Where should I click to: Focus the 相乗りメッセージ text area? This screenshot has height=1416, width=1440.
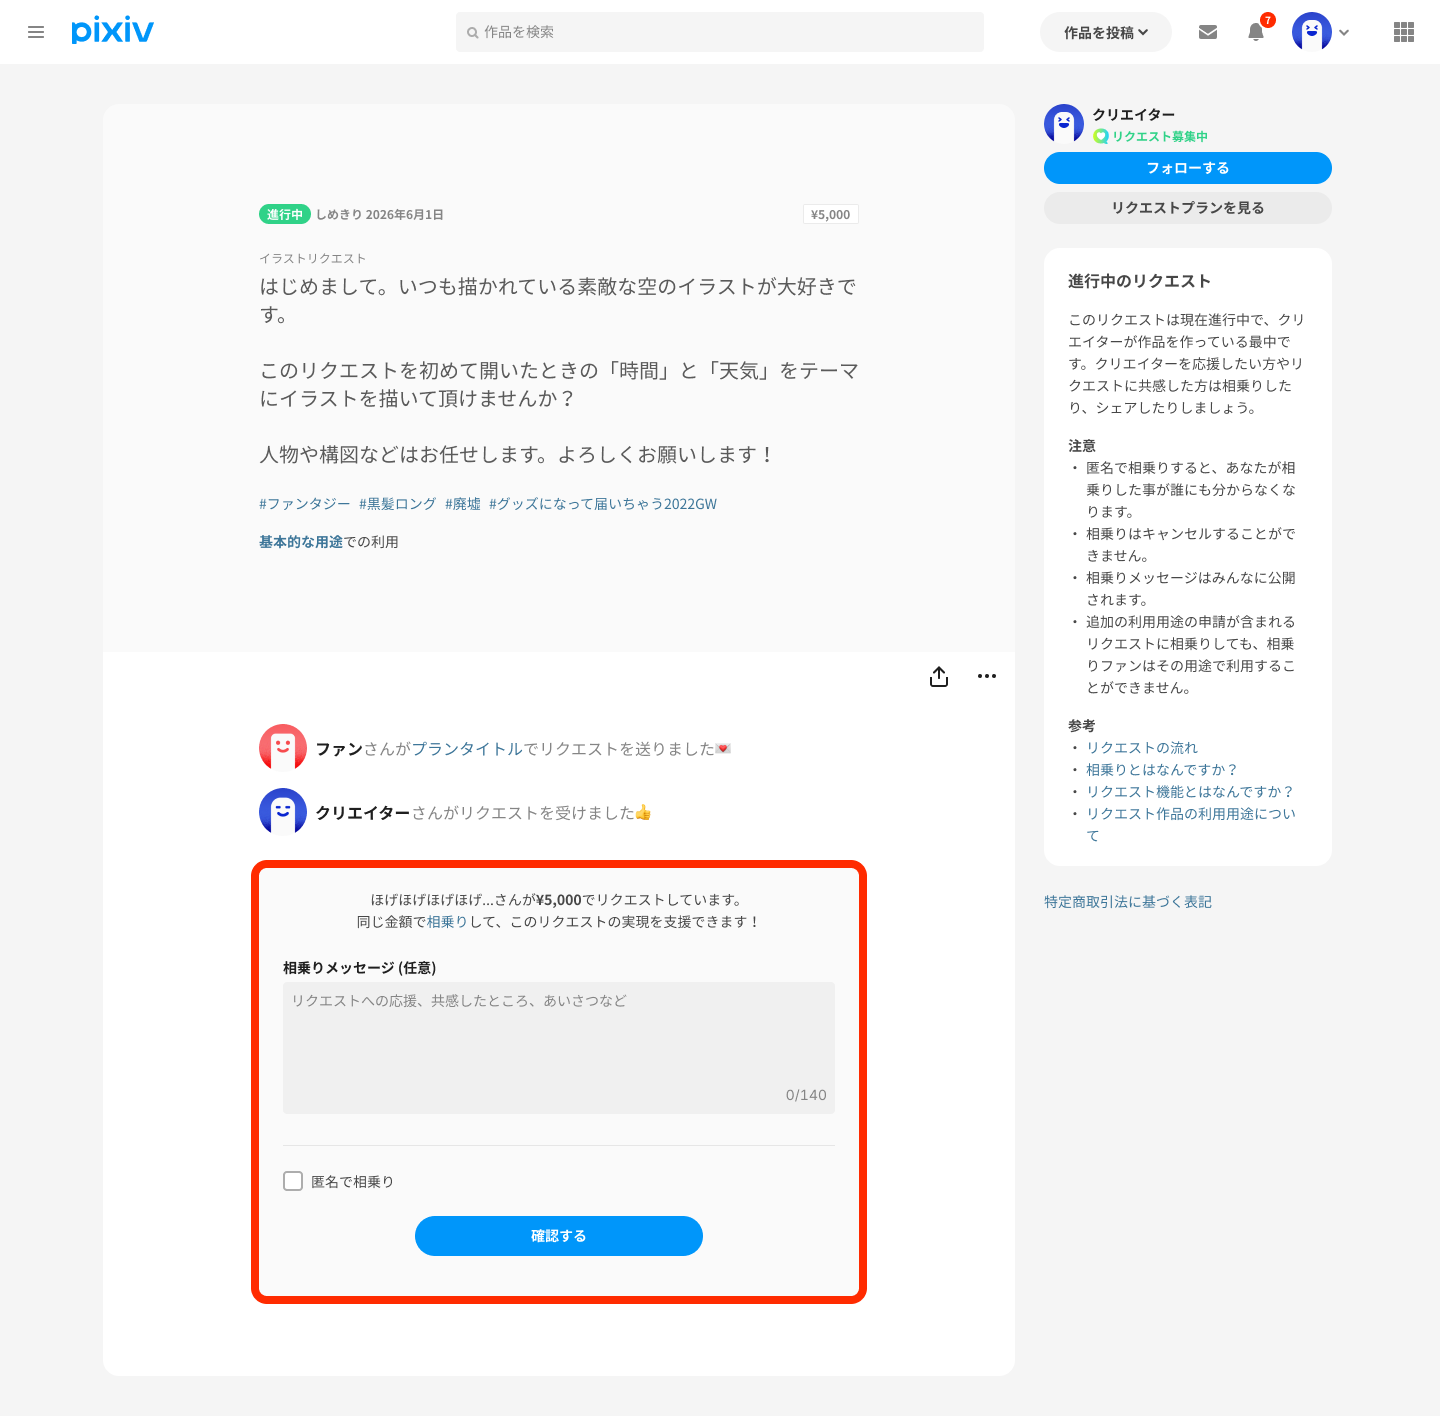coord(559,1048)
